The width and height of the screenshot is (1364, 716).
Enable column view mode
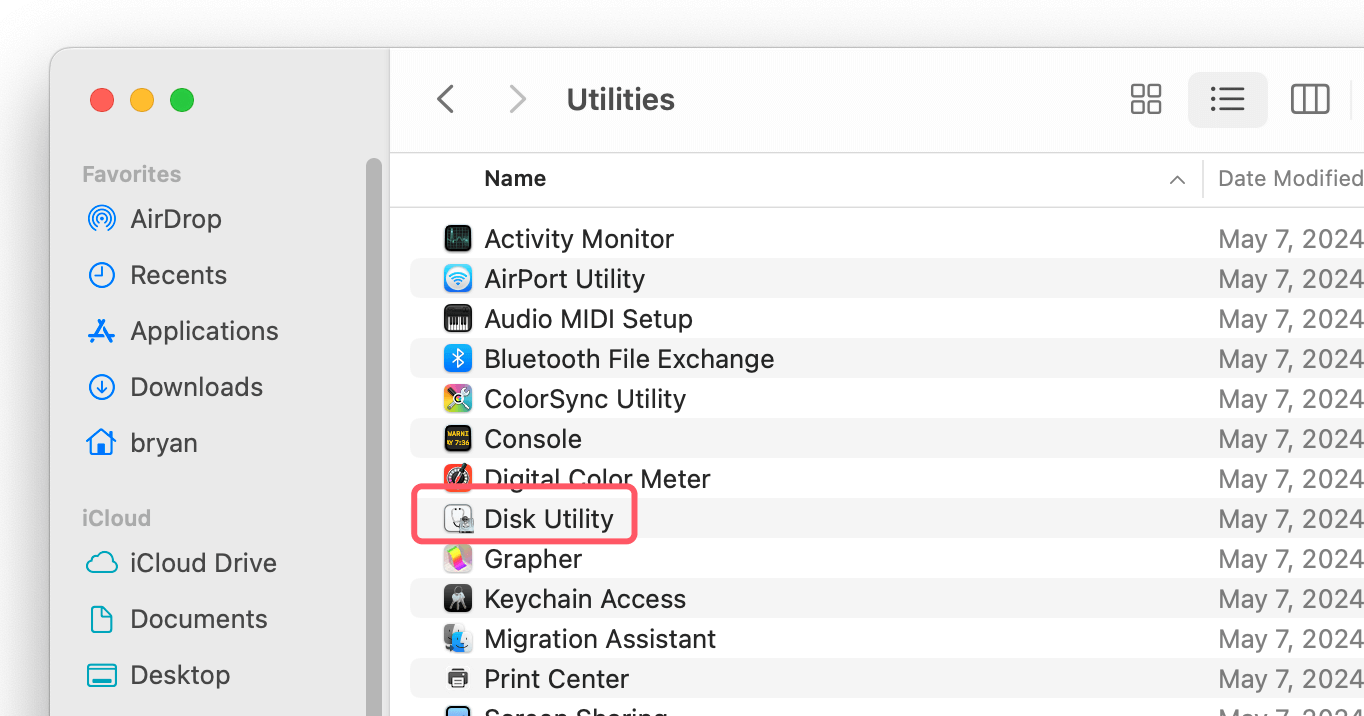coord(1310,99)
